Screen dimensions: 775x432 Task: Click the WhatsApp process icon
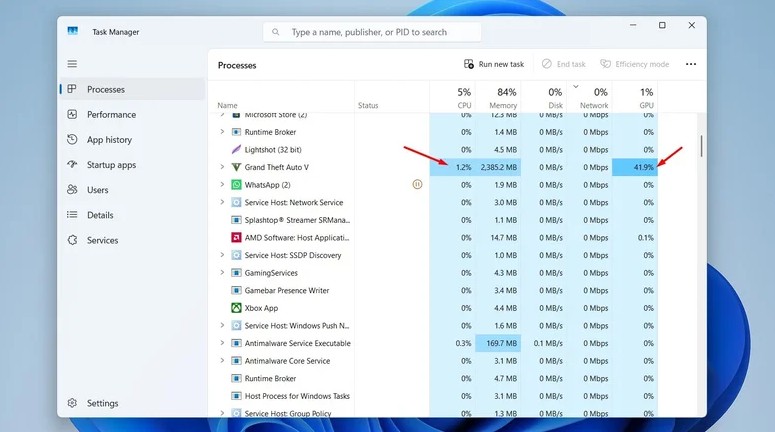pyautogui.click(x=236, y=185)
